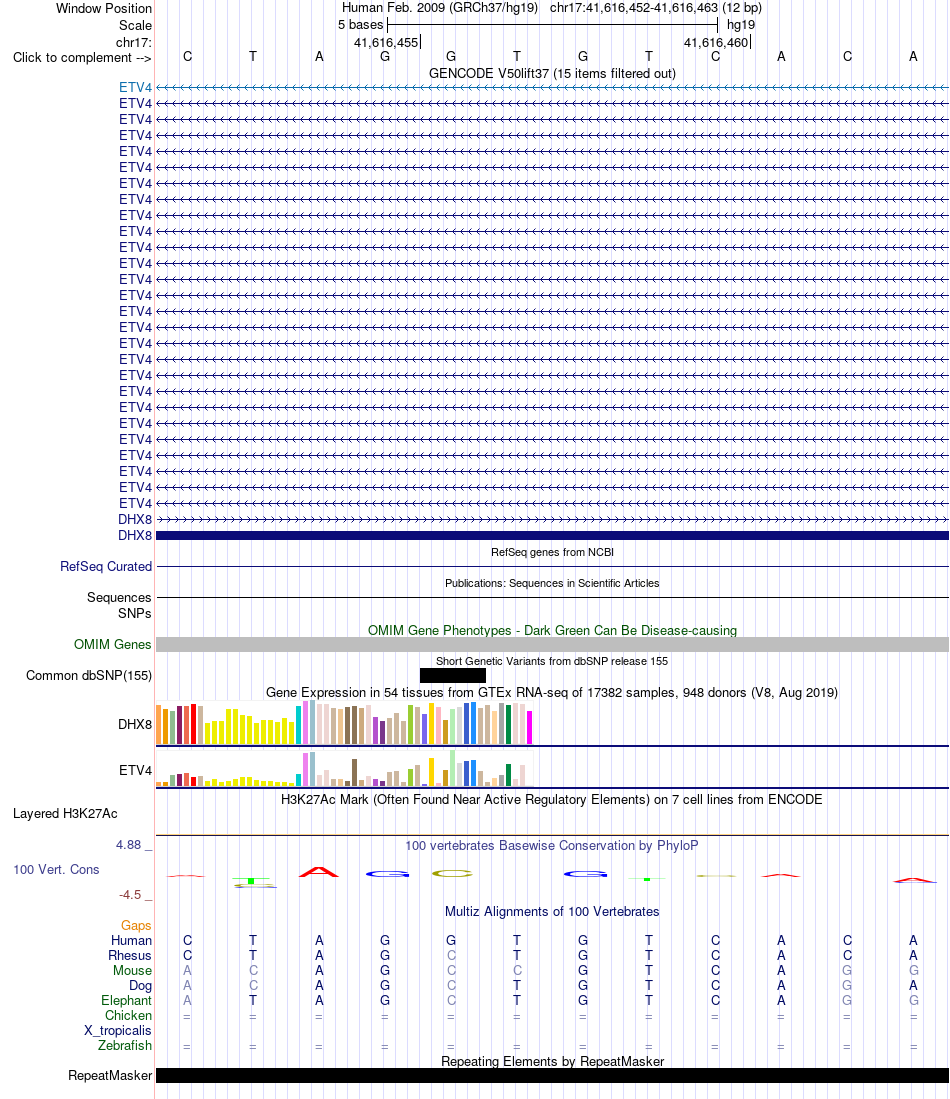
Task: Select the Chicken alignment row label
Action: 128,1016
